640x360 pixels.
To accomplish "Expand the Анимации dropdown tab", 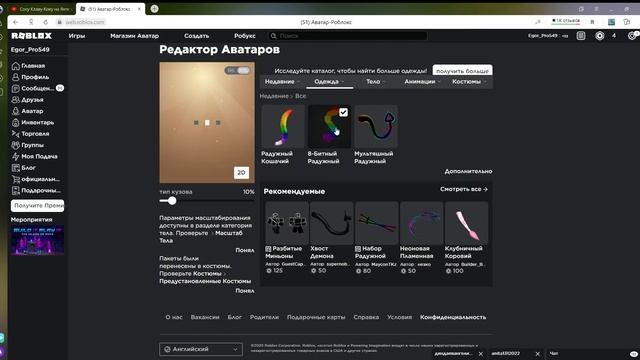I will [422, 82].
